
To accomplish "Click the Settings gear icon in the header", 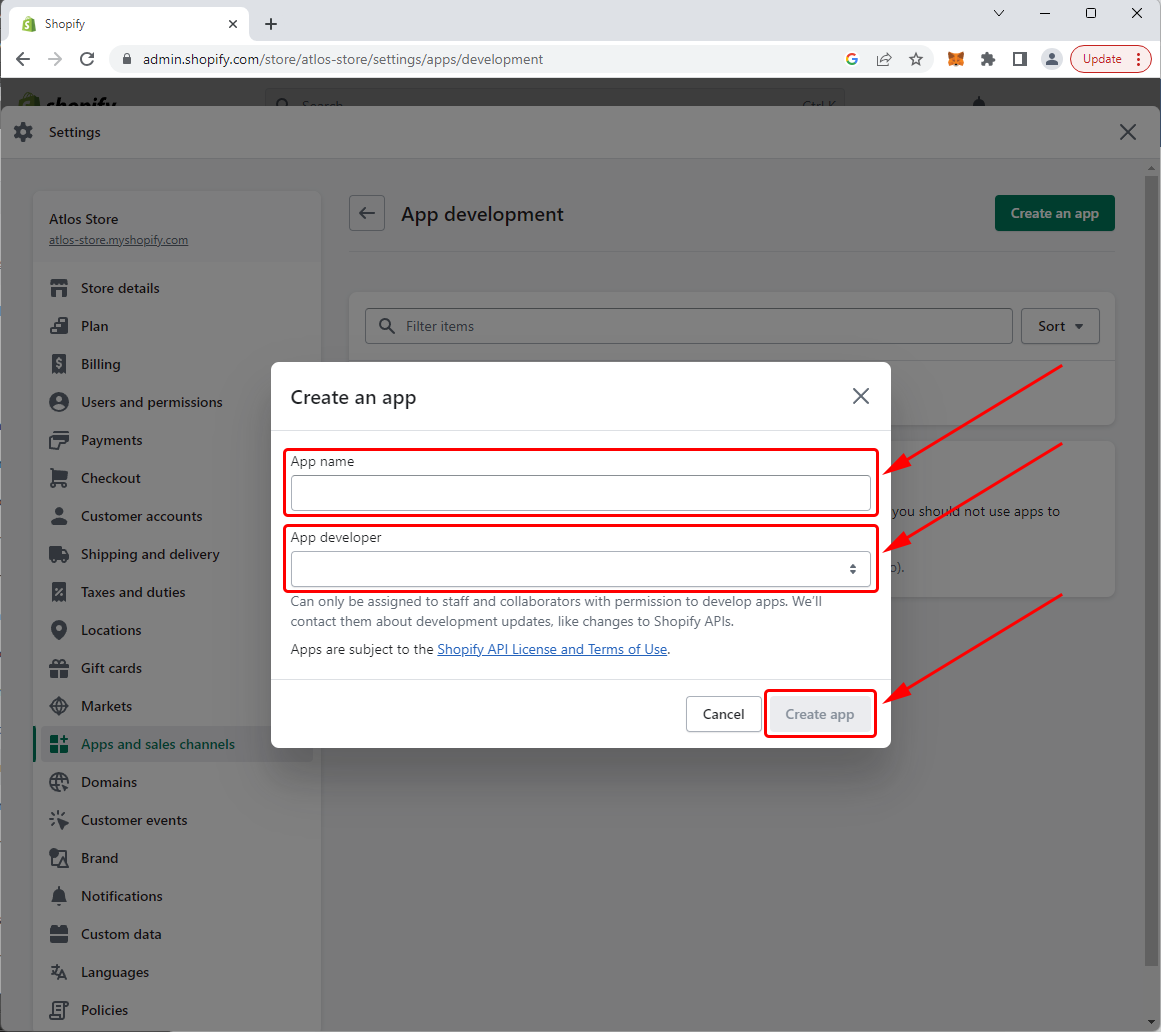I will (24, 132).
